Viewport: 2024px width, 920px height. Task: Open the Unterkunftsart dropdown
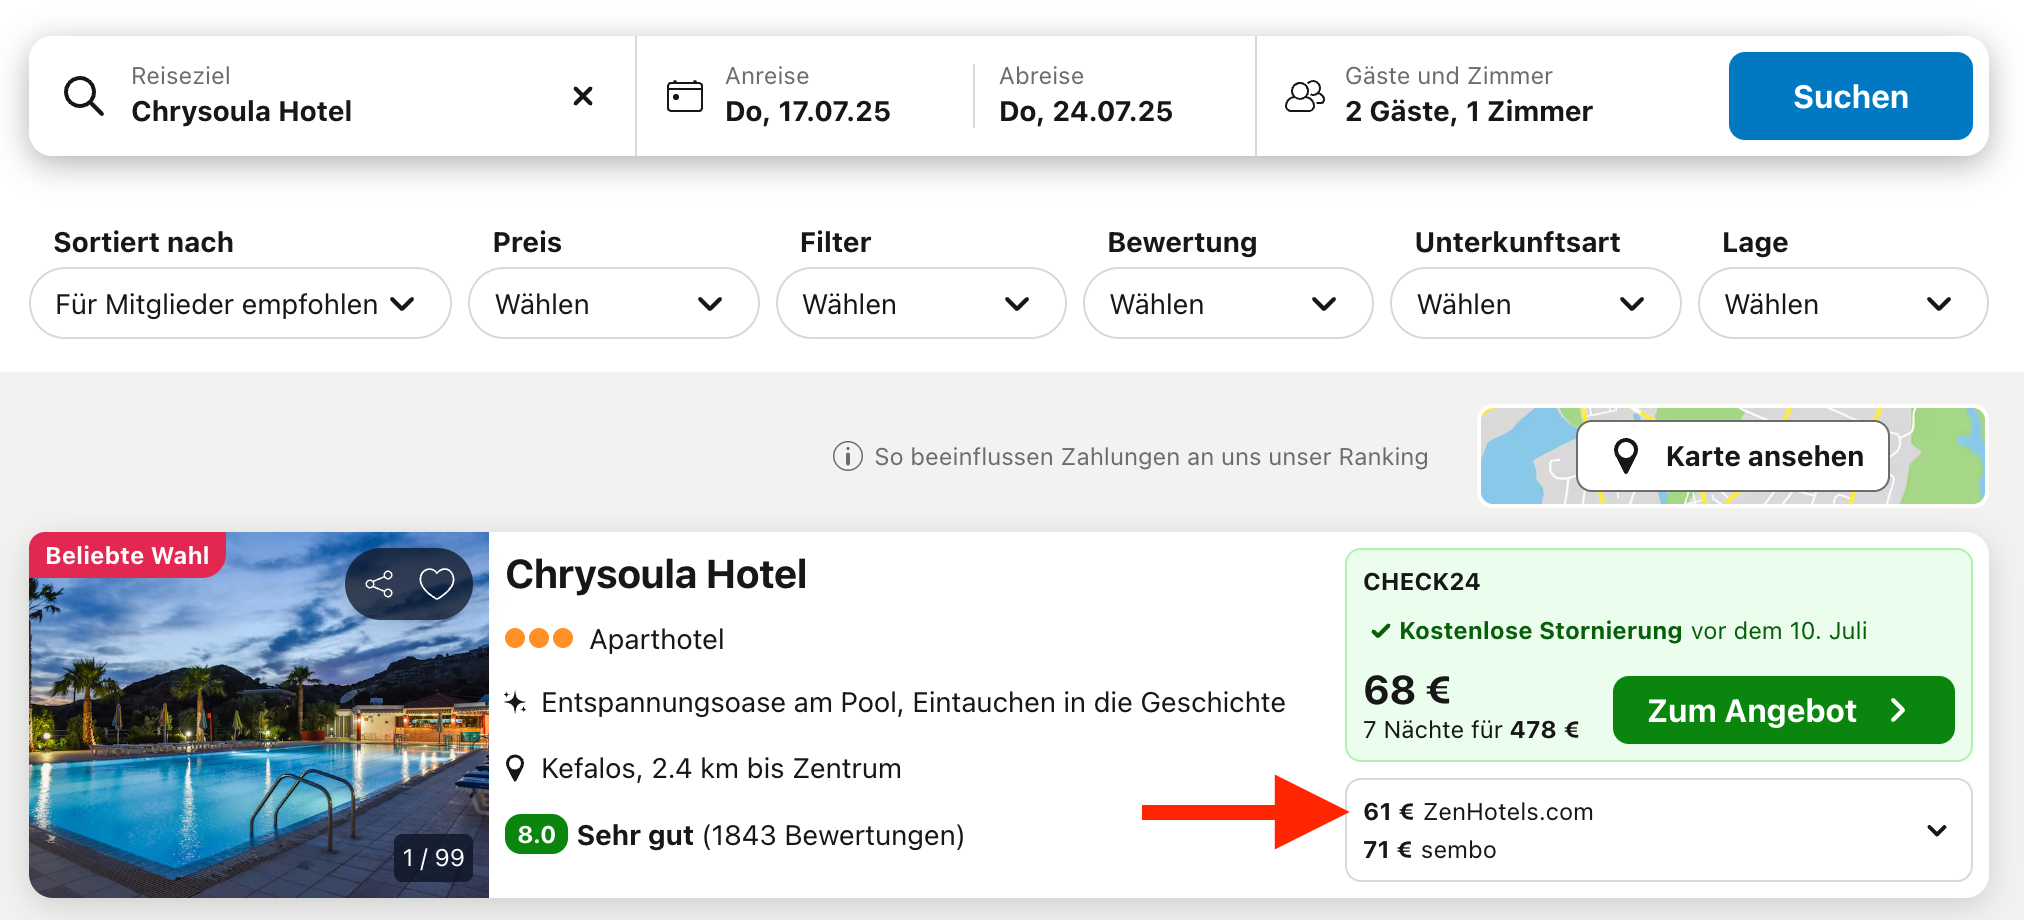1535,303
